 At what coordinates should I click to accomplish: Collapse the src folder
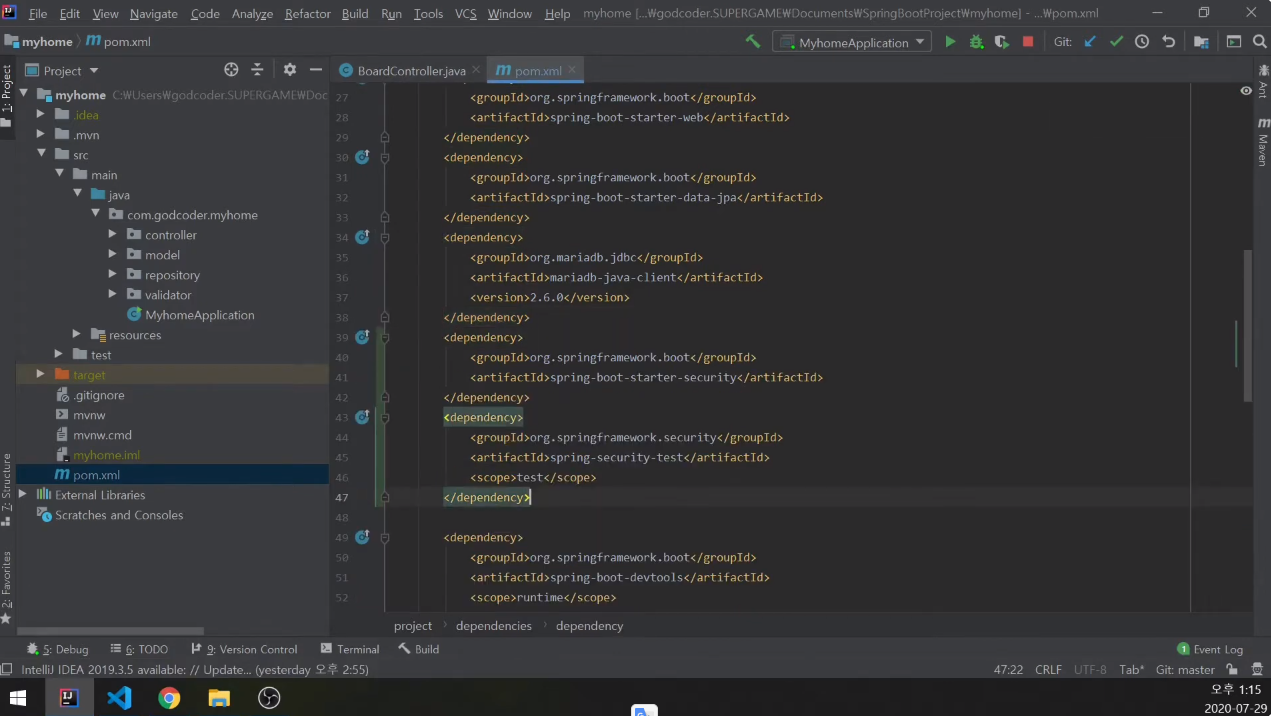tap(41, 155)
